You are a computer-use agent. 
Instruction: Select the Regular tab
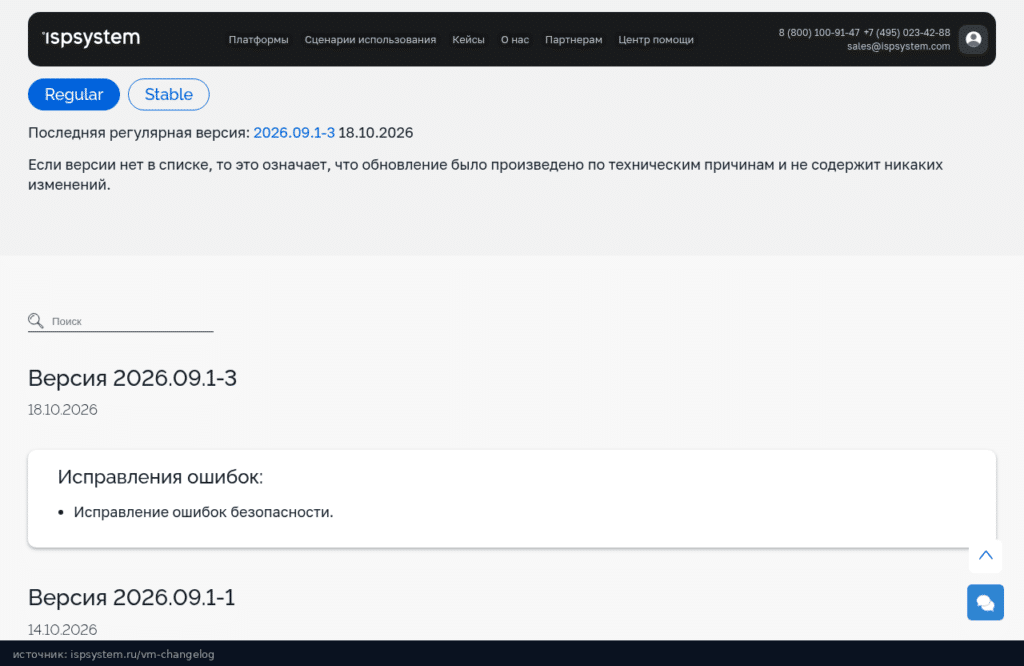74,95
